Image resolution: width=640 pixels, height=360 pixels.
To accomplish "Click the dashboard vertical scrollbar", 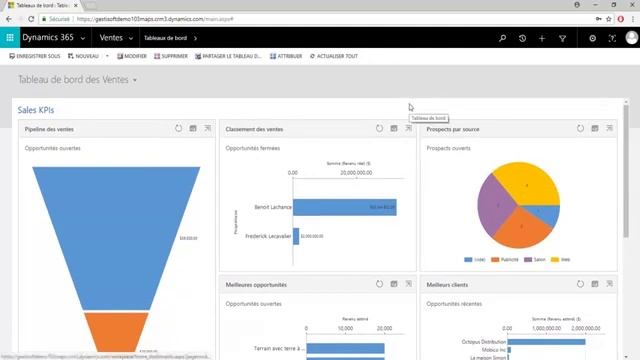I will click(626, 171).
